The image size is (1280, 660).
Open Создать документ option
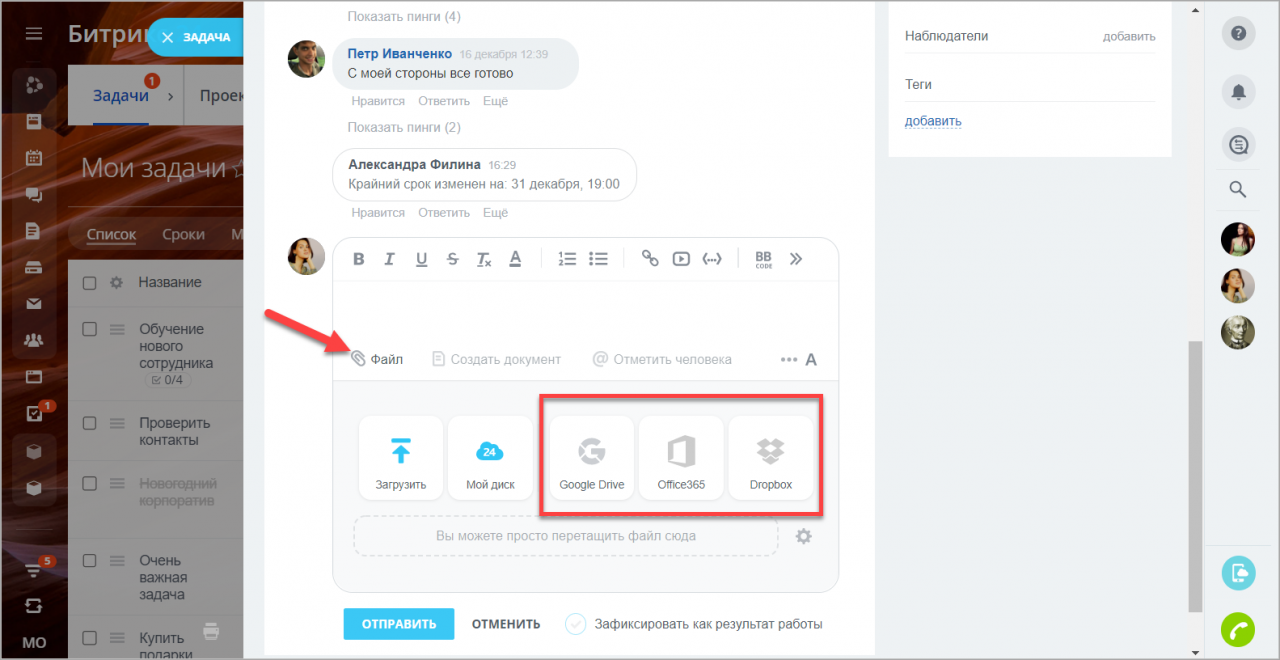[496, 359]
